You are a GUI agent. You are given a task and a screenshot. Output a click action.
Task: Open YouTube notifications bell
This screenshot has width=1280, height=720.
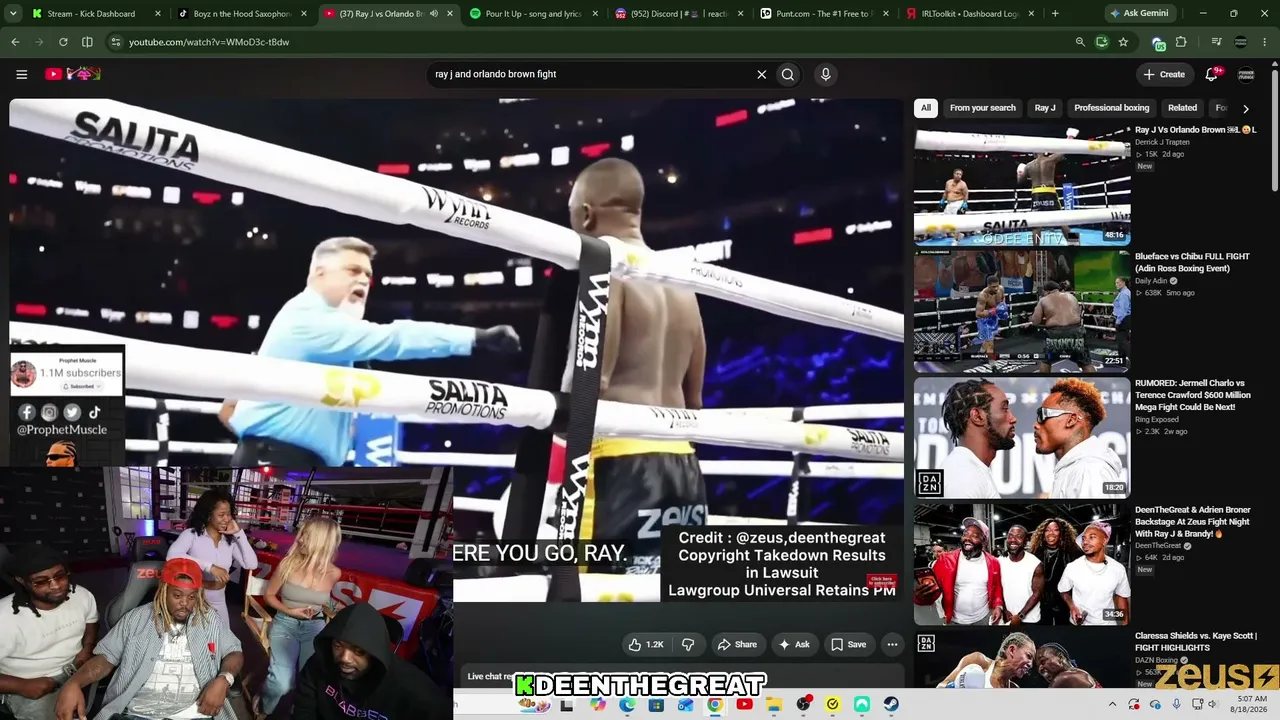1212,74
